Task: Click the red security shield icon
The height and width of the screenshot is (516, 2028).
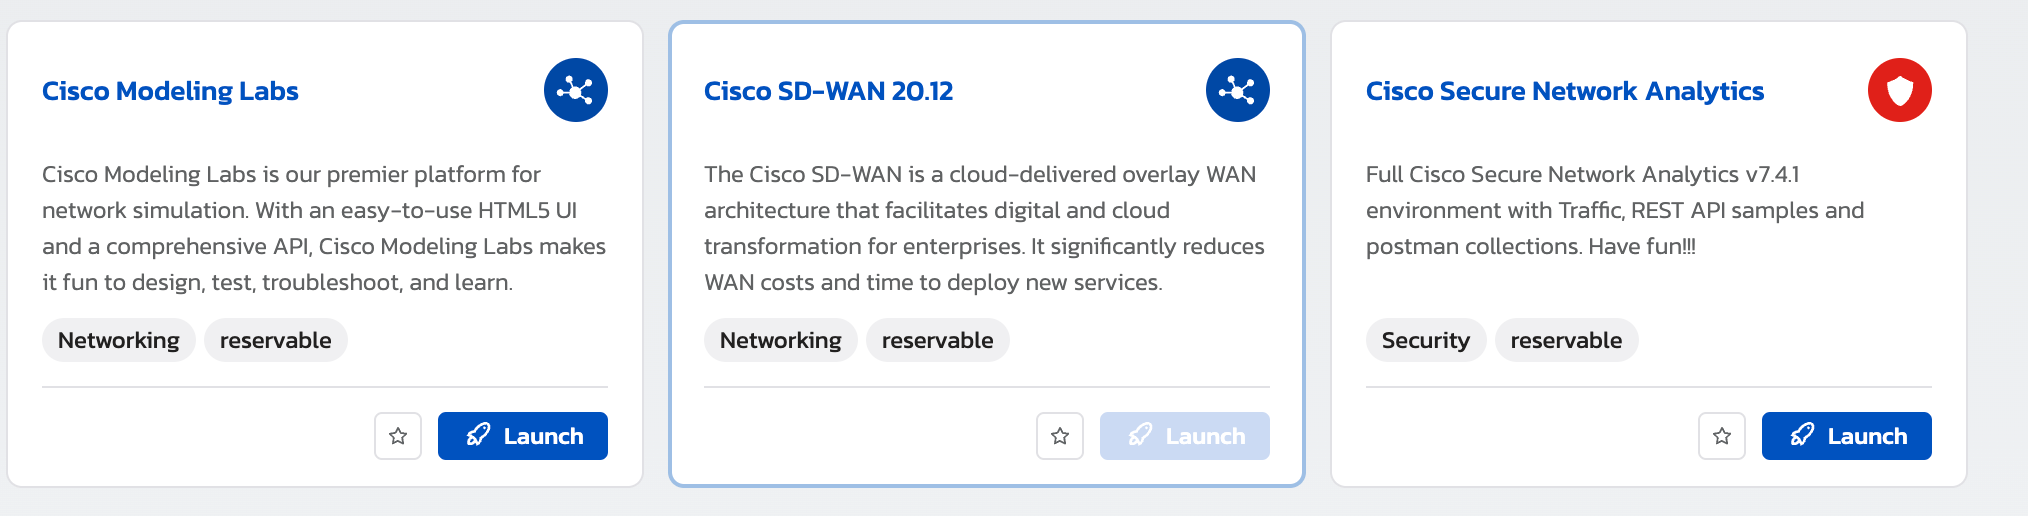Action: point(1900,90)
